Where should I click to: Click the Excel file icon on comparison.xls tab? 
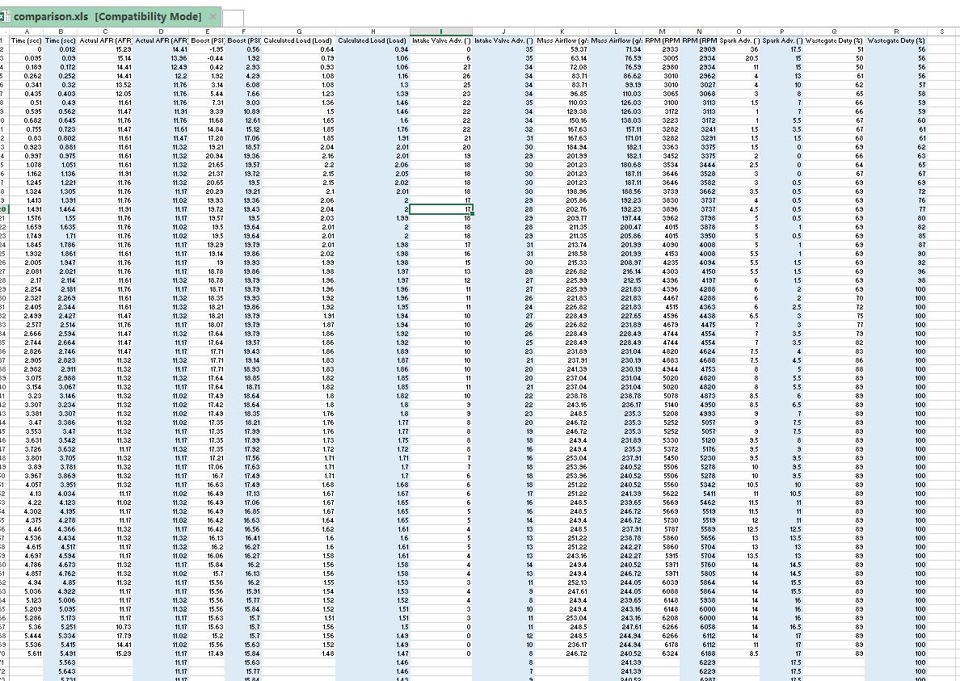[4, 17]
